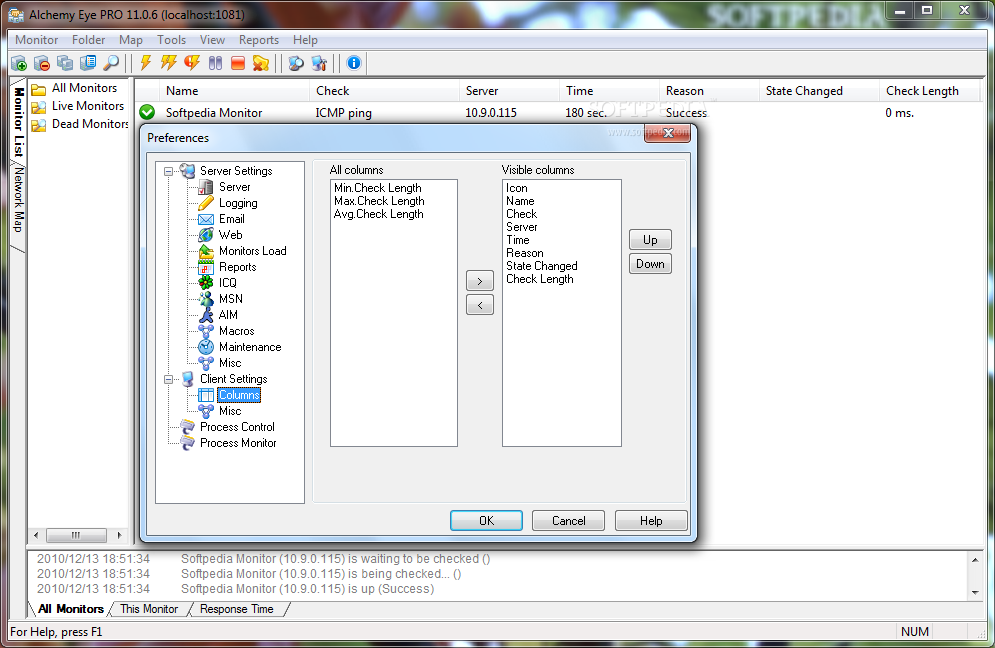Select Max.Check Length in All columns

pyautogui.click(x=379, y=201)
